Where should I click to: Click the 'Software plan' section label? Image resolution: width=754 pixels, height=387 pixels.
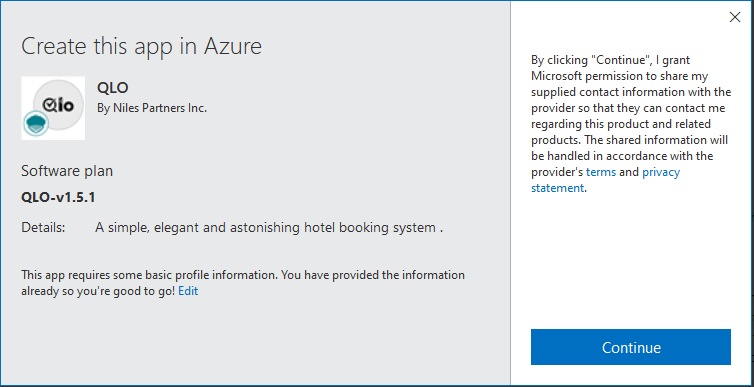[x=67, y=171]
